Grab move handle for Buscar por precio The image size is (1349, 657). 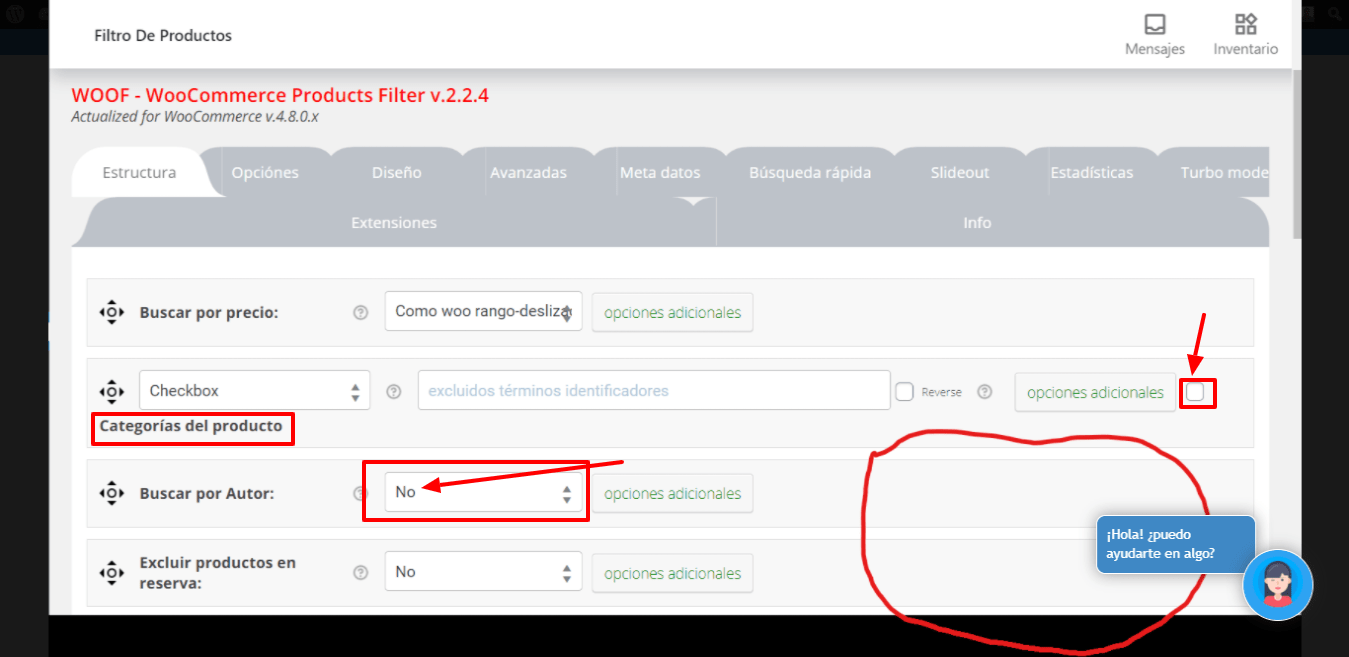coord(111,312)
